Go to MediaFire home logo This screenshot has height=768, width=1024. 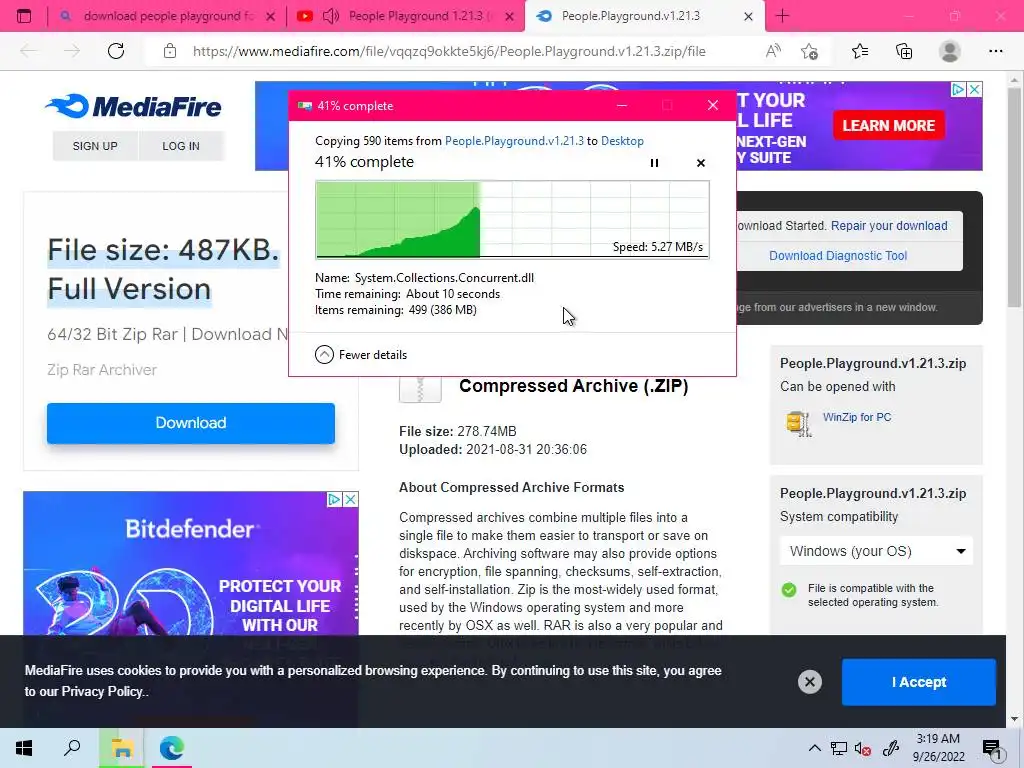pos(133,106)
